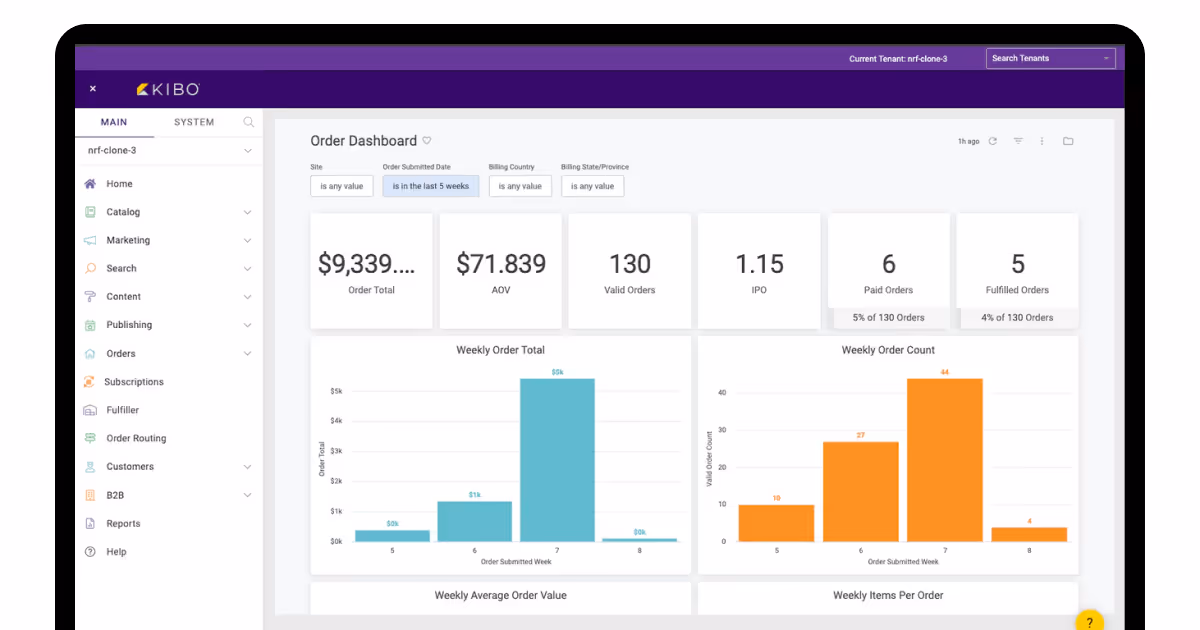Expand the Orders section in the sidebar
Screen dimensions: 1200x630
click(x=247, y=353)
